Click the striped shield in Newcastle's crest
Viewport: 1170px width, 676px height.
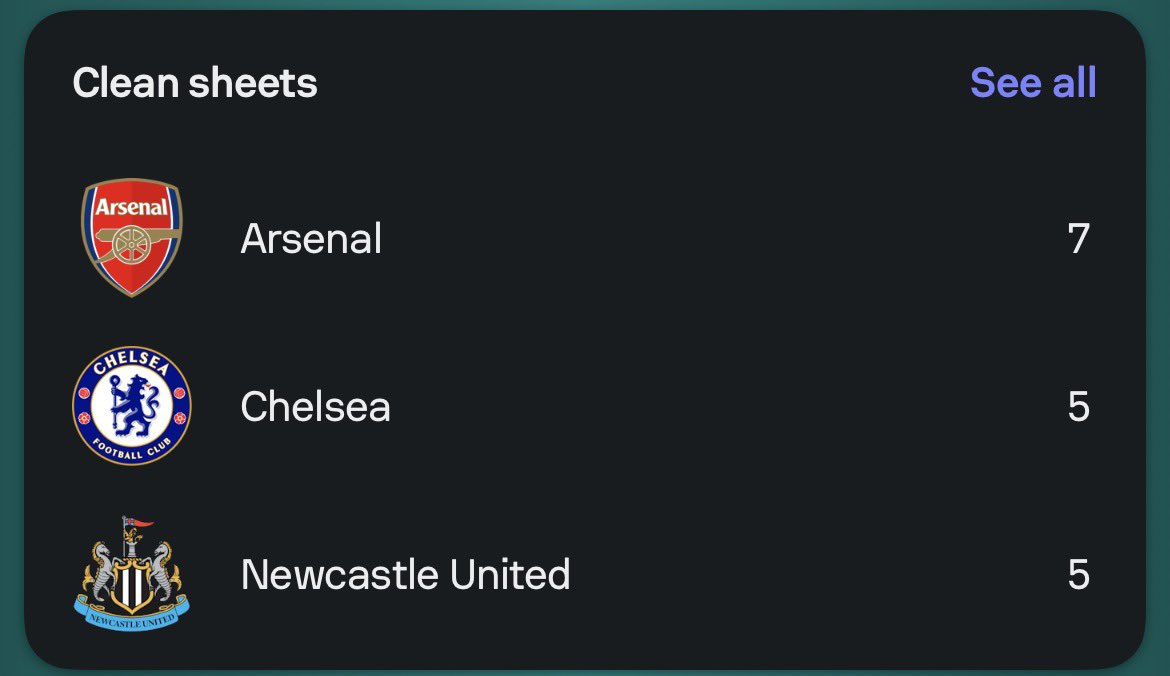[132, 585]
